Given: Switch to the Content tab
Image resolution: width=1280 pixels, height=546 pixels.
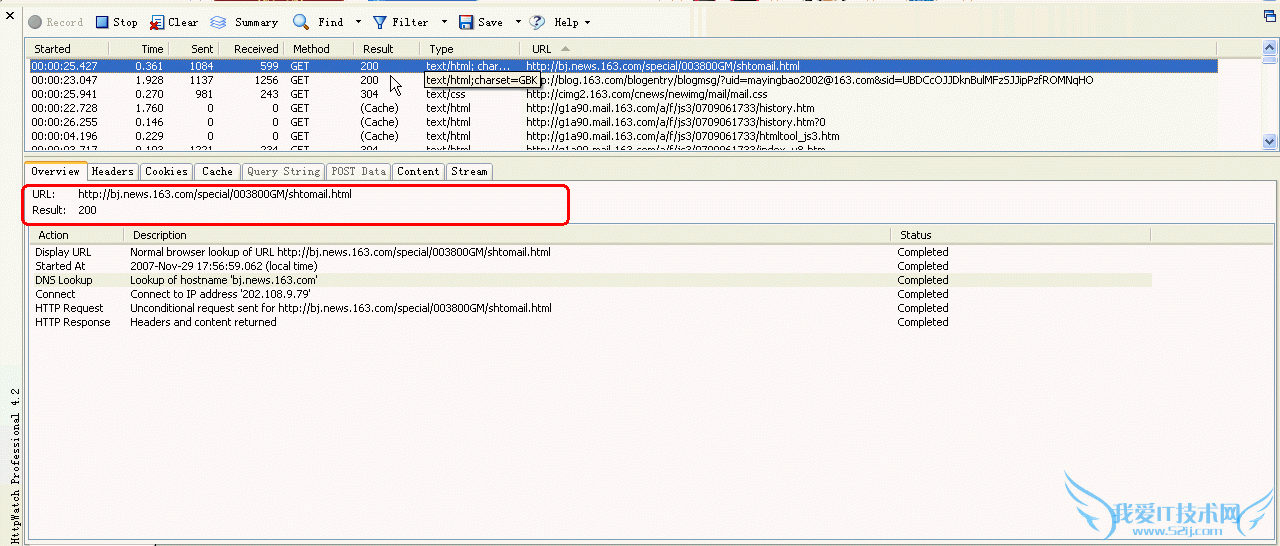Looking at the screenshot, I should coord(418,172).
